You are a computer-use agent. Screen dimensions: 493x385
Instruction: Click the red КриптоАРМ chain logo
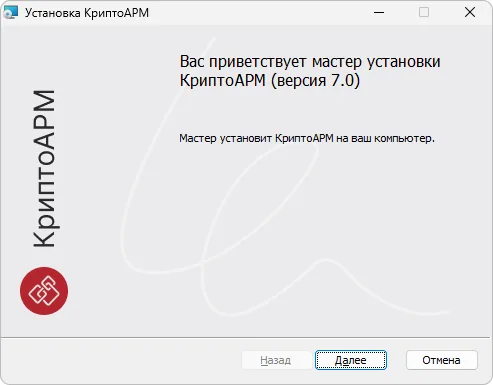click(44, 291)
